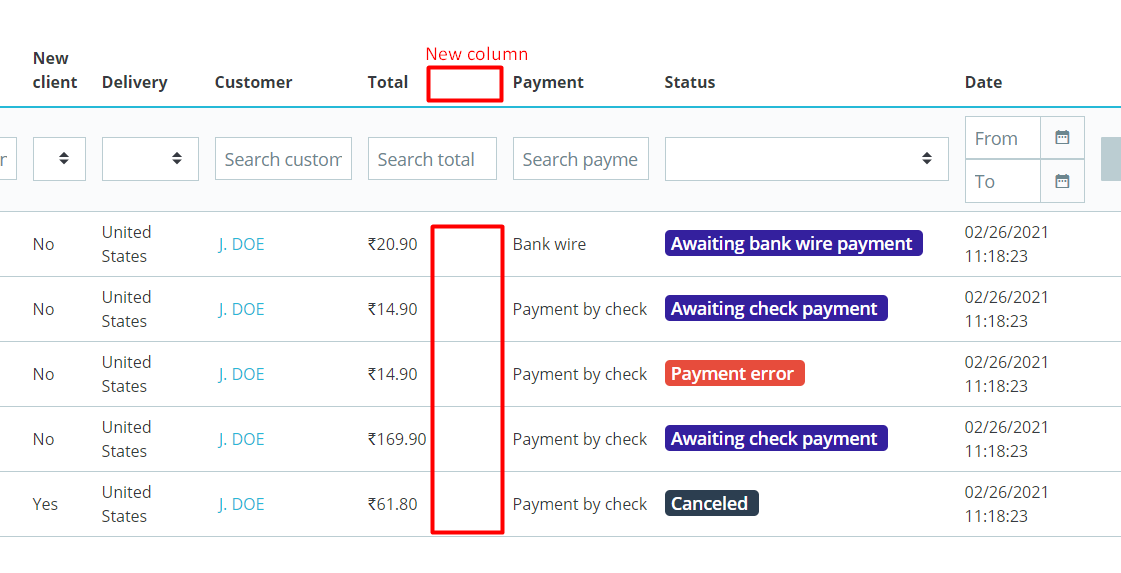The height and width of the screenshot is (573, 1121).
Task: Click the Awaiting bank wire payment badge
Action: coord(792,244)
